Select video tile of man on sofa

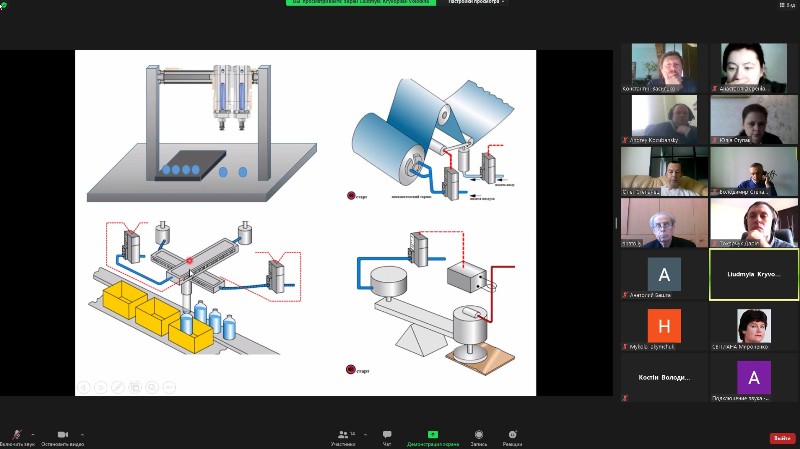tap(664, 171)
